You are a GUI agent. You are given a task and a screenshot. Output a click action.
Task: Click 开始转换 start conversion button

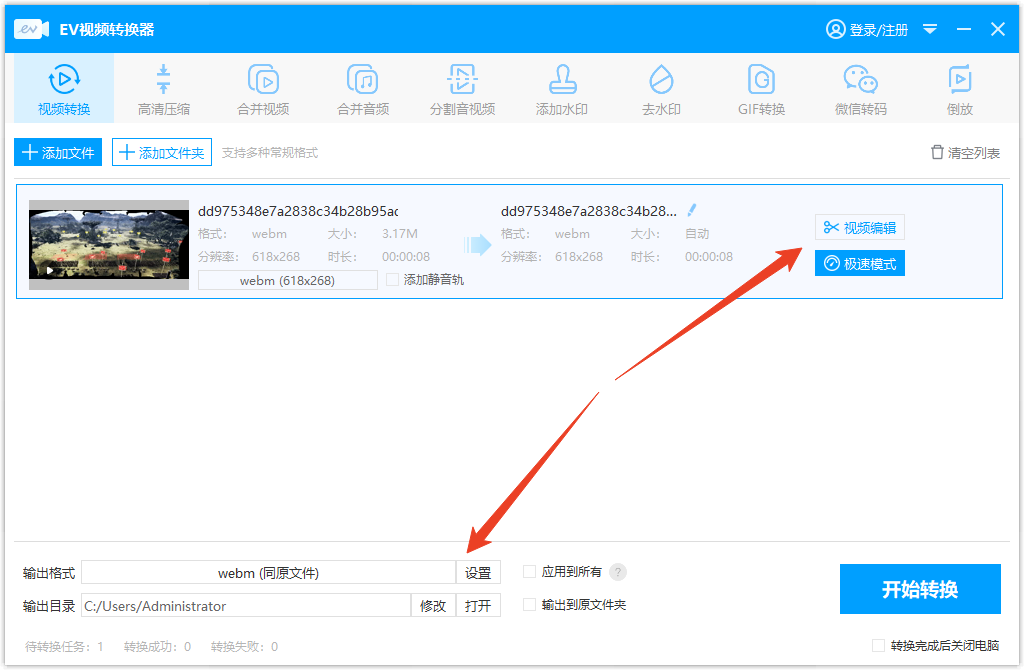tap(920, 589)
